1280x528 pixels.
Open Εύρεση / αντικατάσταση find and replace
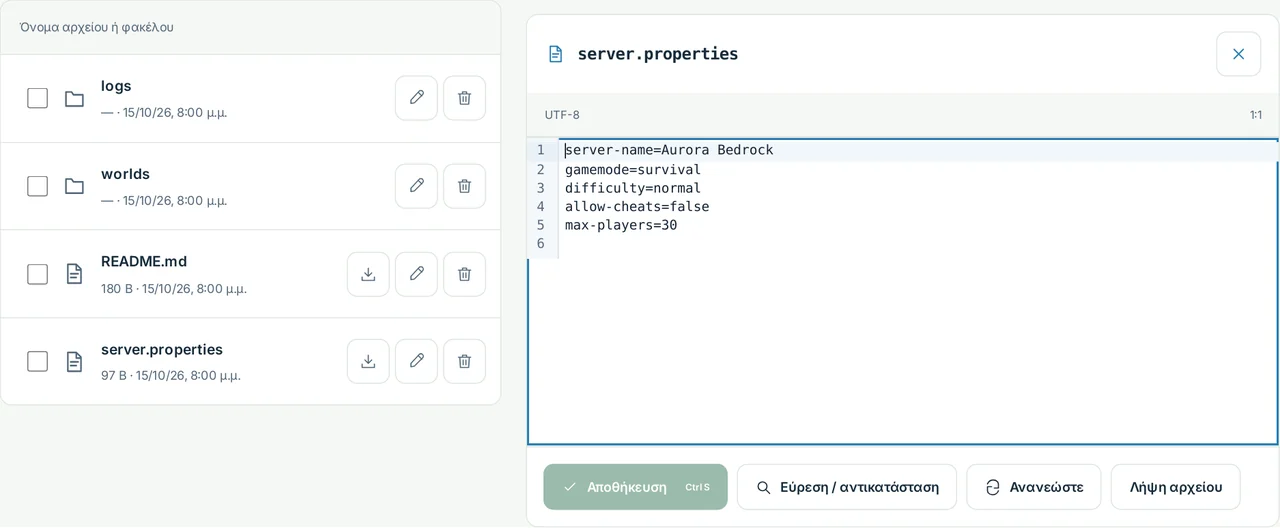click(847, 487)
